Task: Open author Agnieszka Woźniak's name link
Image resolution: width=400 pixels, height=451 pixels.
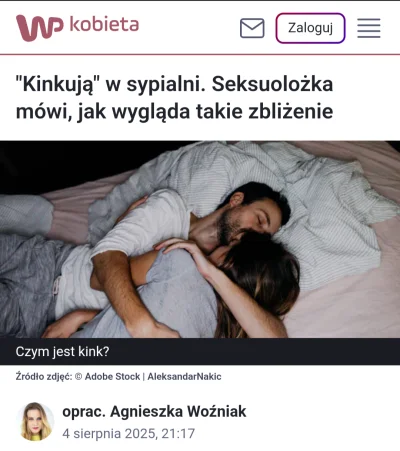Action: point(178,411)
